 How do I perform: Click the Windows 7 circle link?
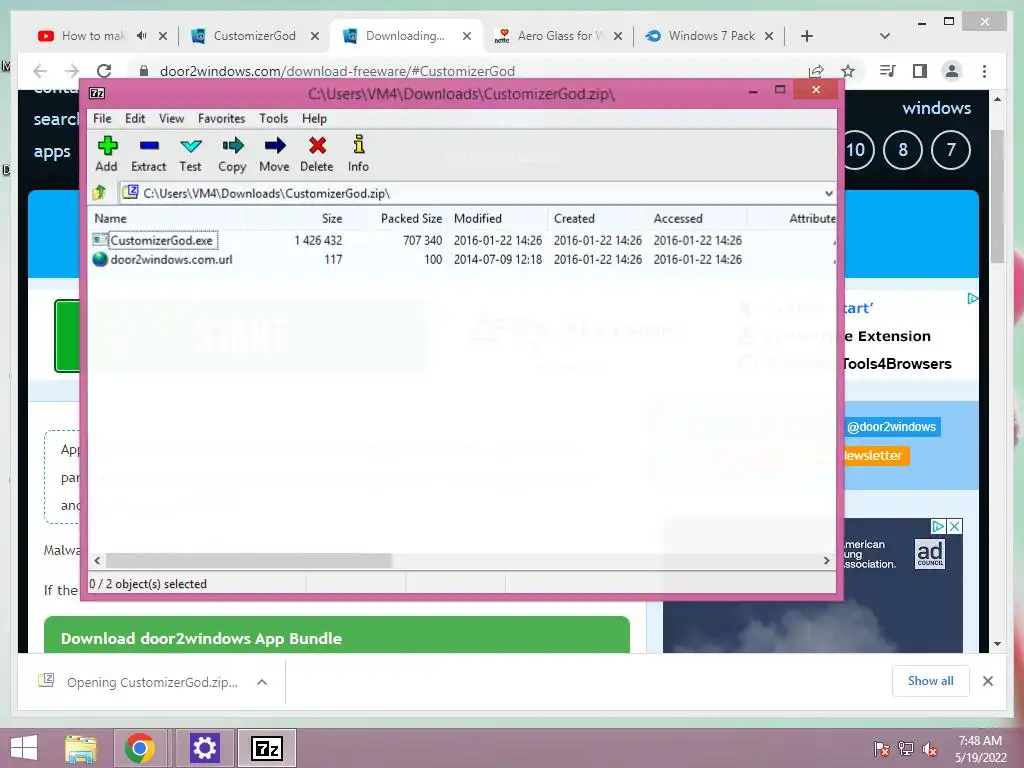pyautogui.click(x=950, y=150)
